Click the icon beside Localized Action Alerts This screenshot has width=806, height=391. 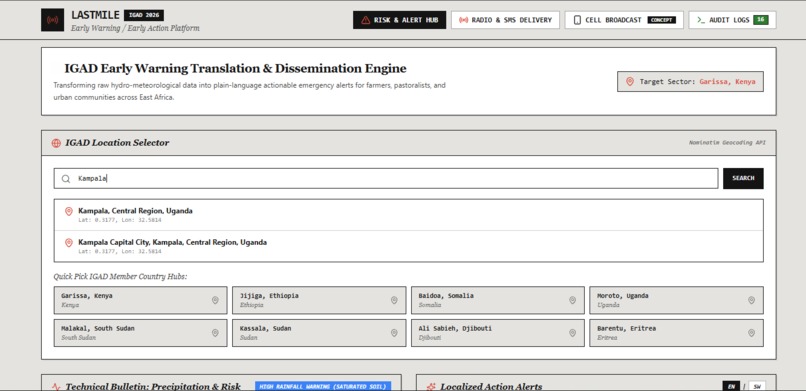(431, 387)
